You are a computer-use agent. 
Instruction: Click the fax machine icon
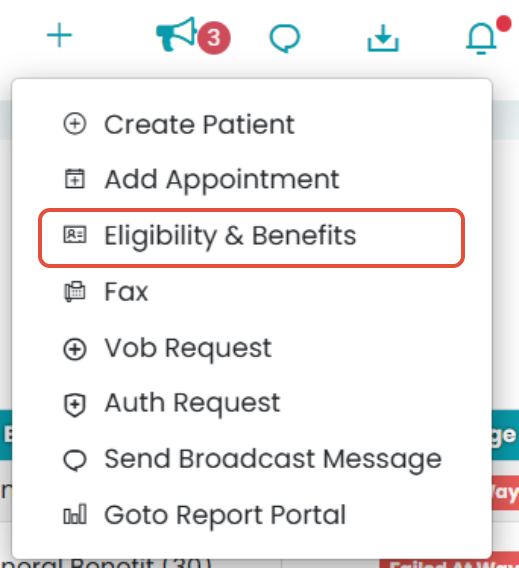point(75,291)
